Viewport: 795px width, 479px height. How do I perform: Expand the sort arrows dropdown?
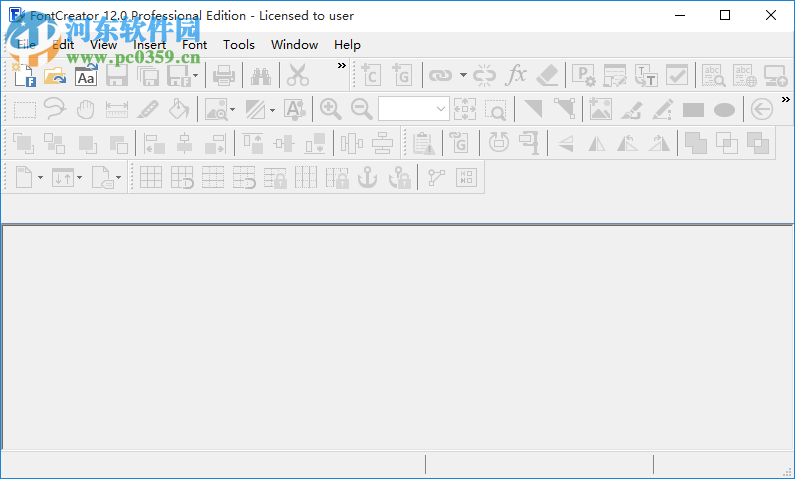(79, 177)
